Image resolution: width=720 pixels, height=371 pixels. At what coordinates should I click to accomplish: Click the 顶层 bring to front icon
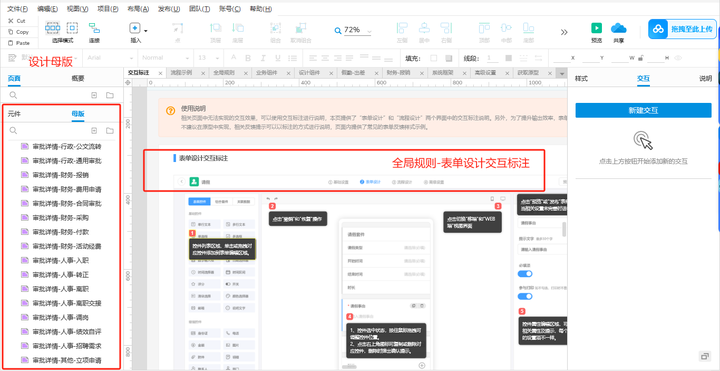pos(216,28)
